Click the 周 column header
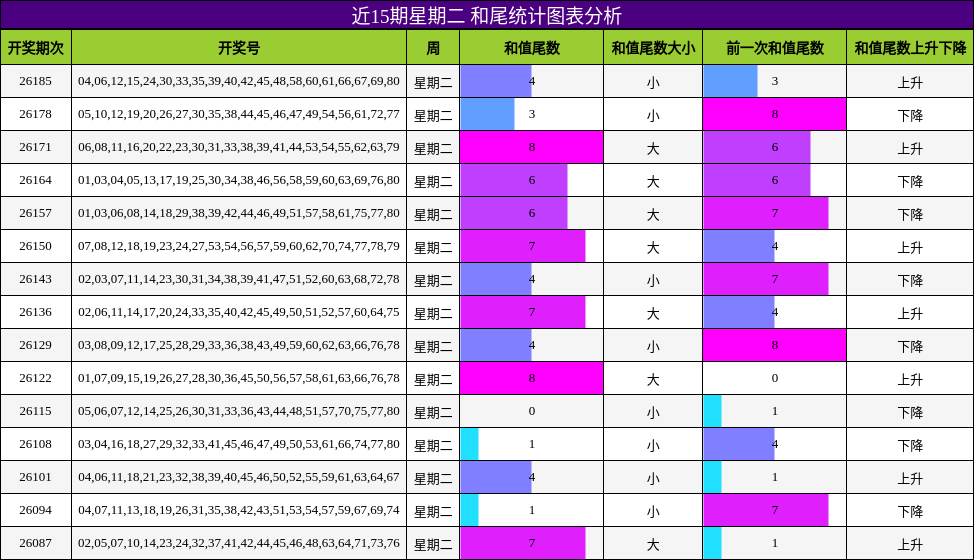Screen dimensions: 974x560 pos(433,48)
